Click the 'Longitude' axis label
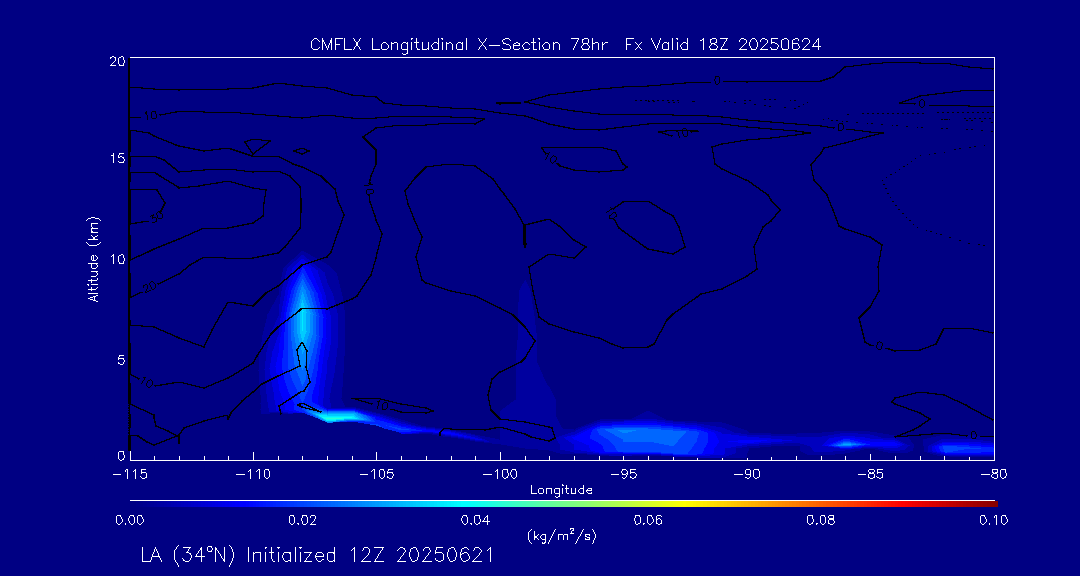Image resolution: width=1080 pixels, height=576 pixels. (x=561, y=490)
